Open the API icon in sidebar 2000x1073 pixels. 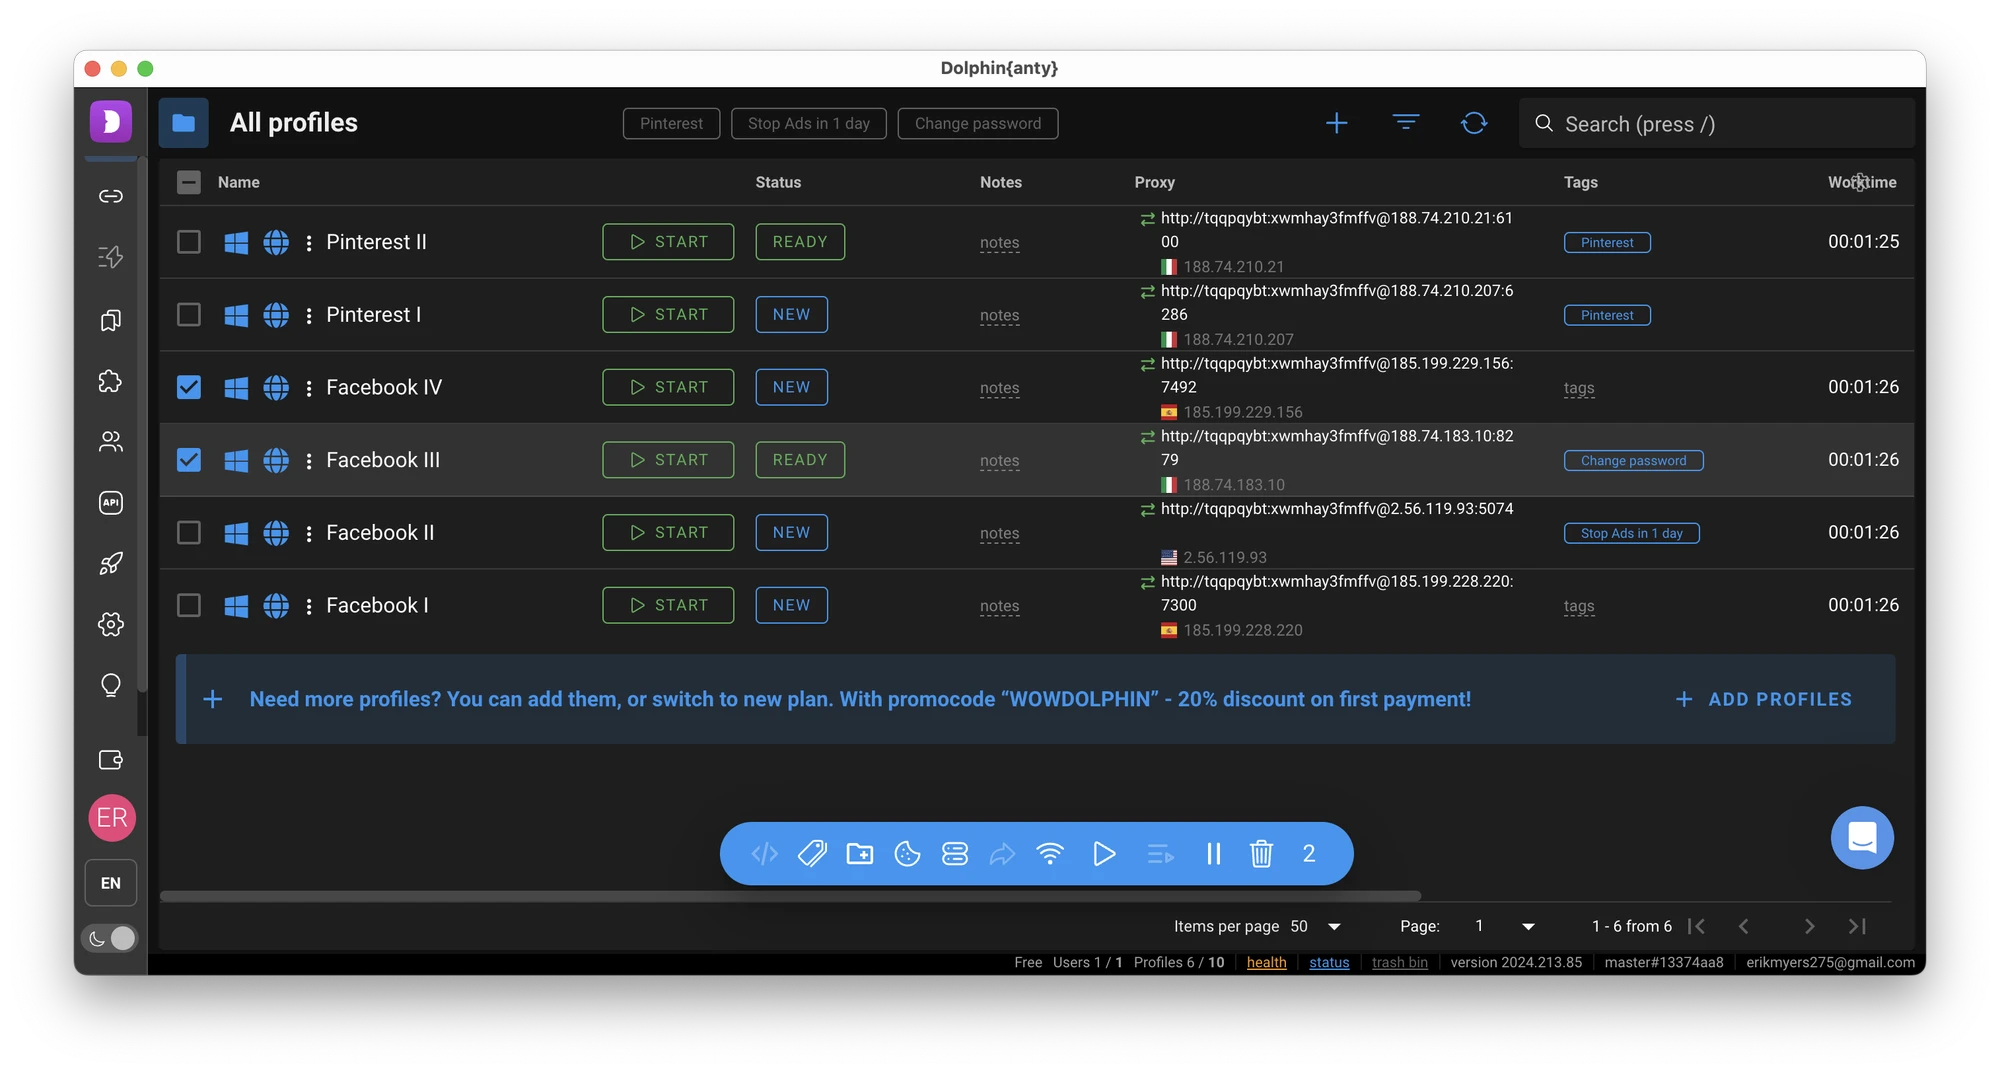point(111,502)
